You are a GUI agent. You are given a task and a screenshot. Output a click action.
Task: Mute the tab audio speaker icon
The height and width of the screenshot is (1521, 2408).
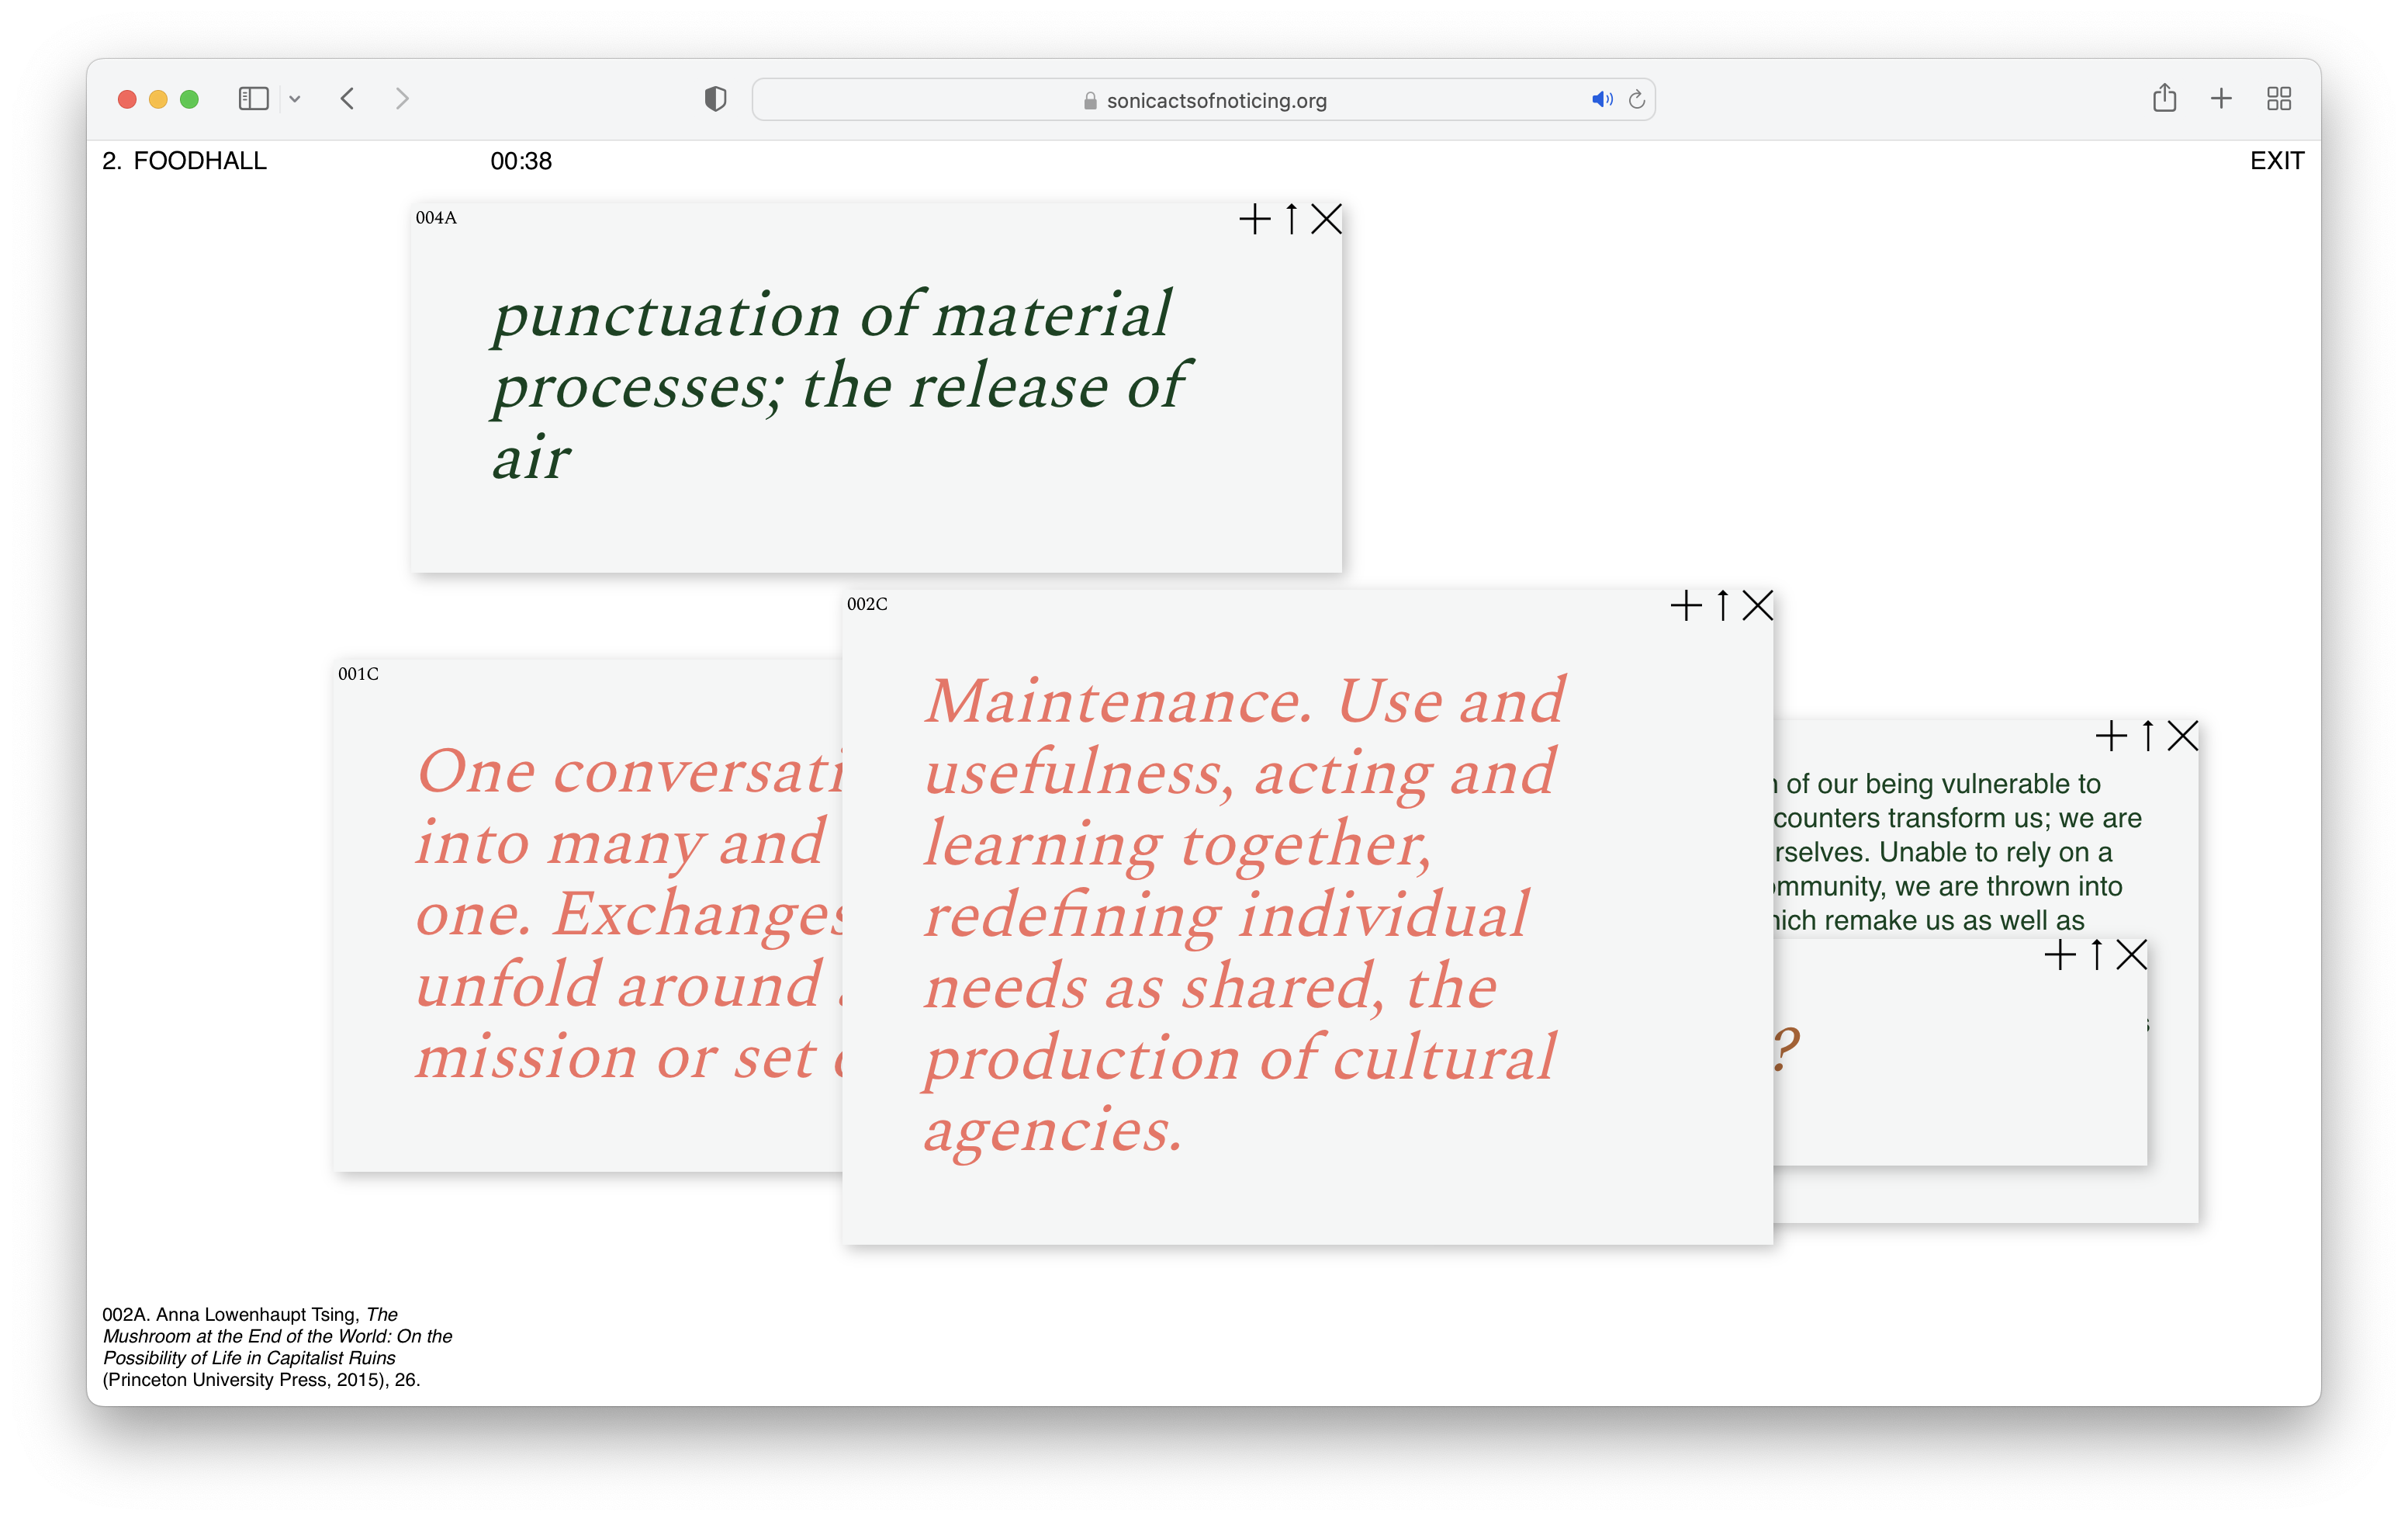click(1601, 99)
